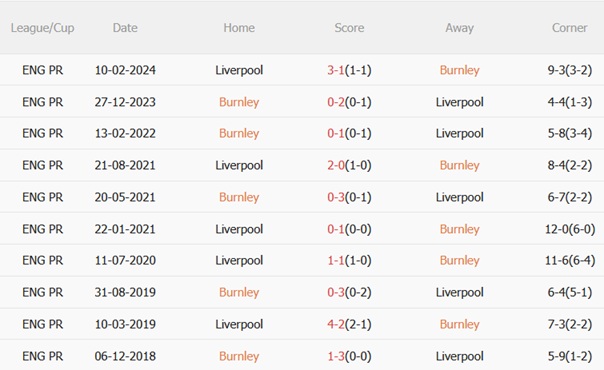
Task: Open Burnley link in 10-02-2024 match row
Action: [460, 70]
